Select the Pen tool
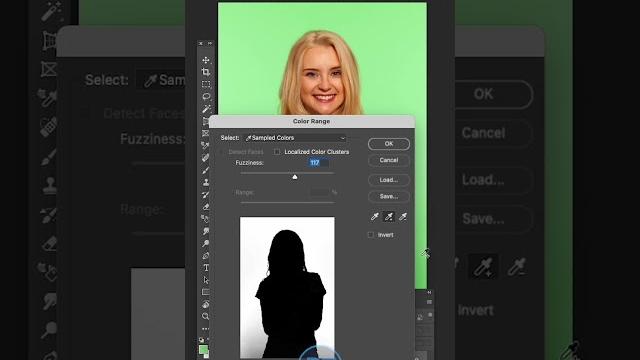 click(x=206, y=256)
